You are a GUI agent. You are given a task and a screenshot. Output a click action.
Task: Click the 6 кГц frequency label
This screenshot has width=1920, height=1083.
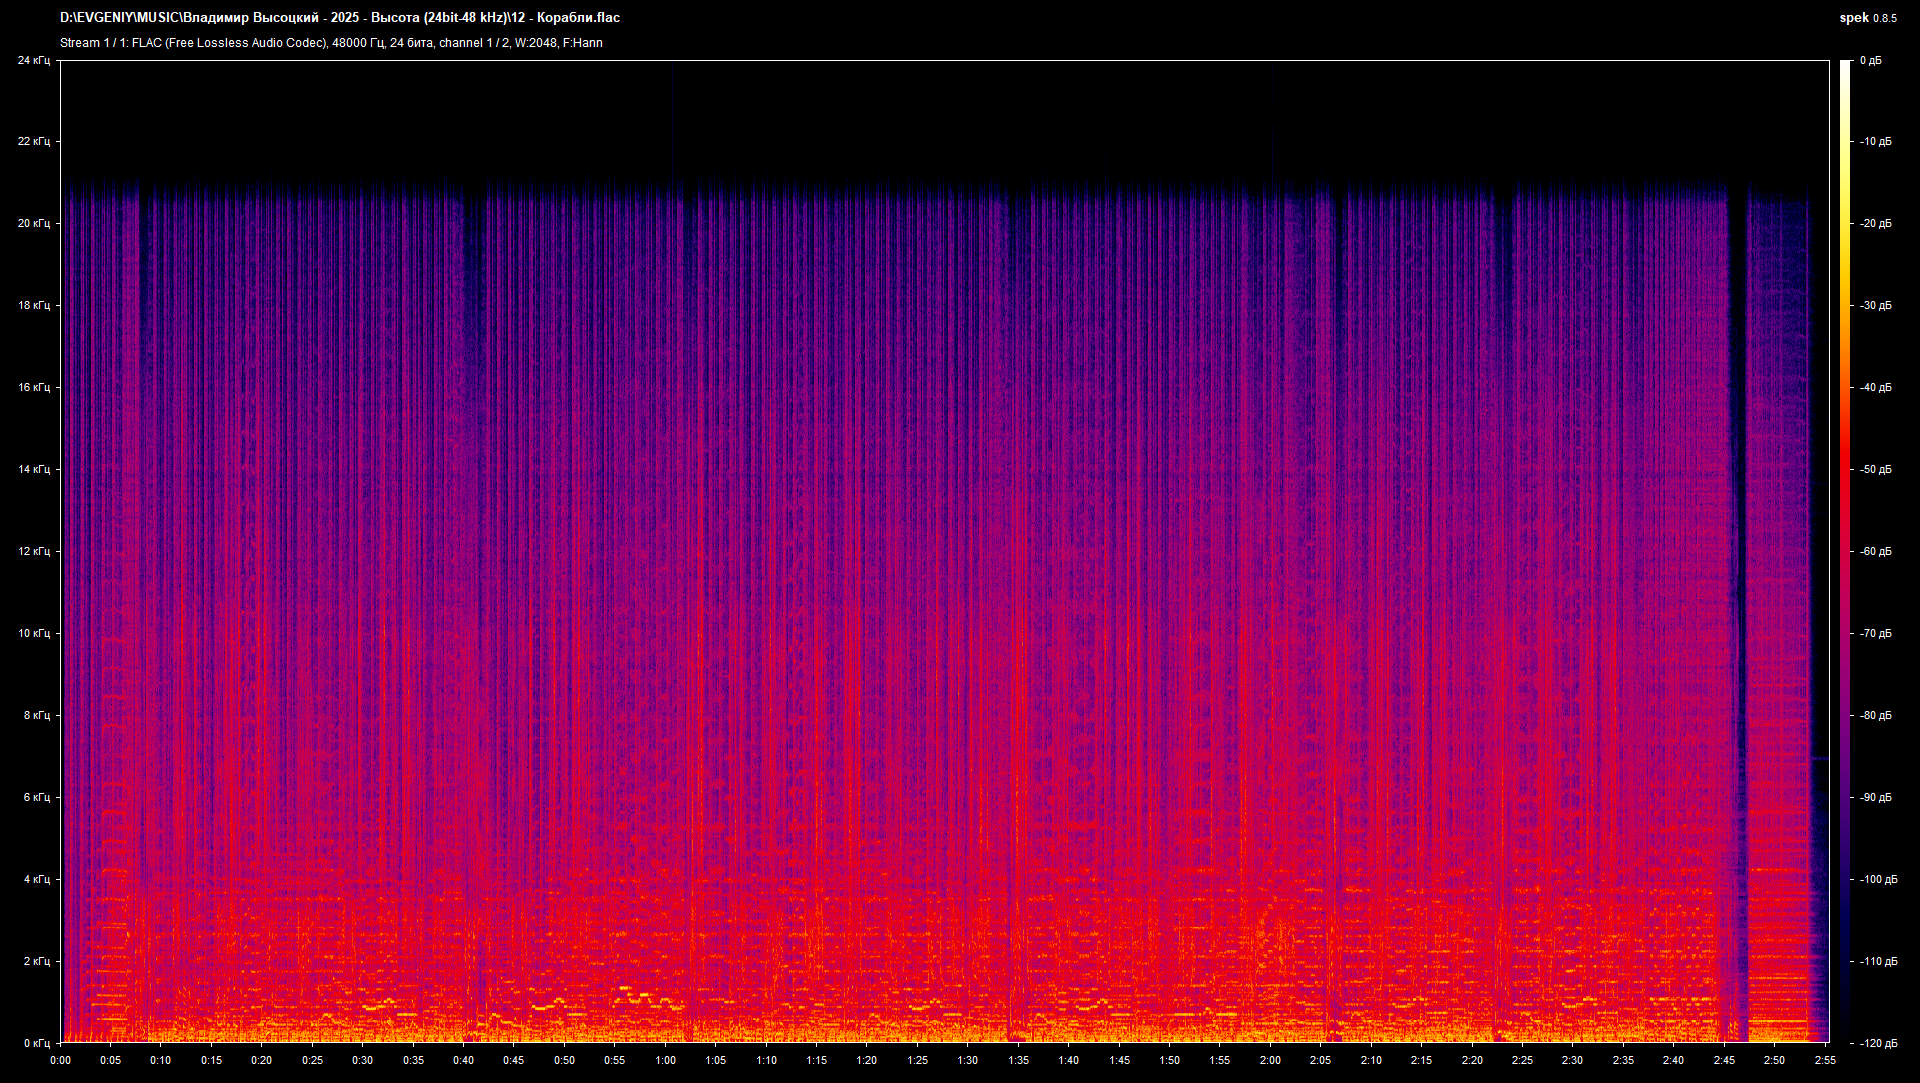36,797
